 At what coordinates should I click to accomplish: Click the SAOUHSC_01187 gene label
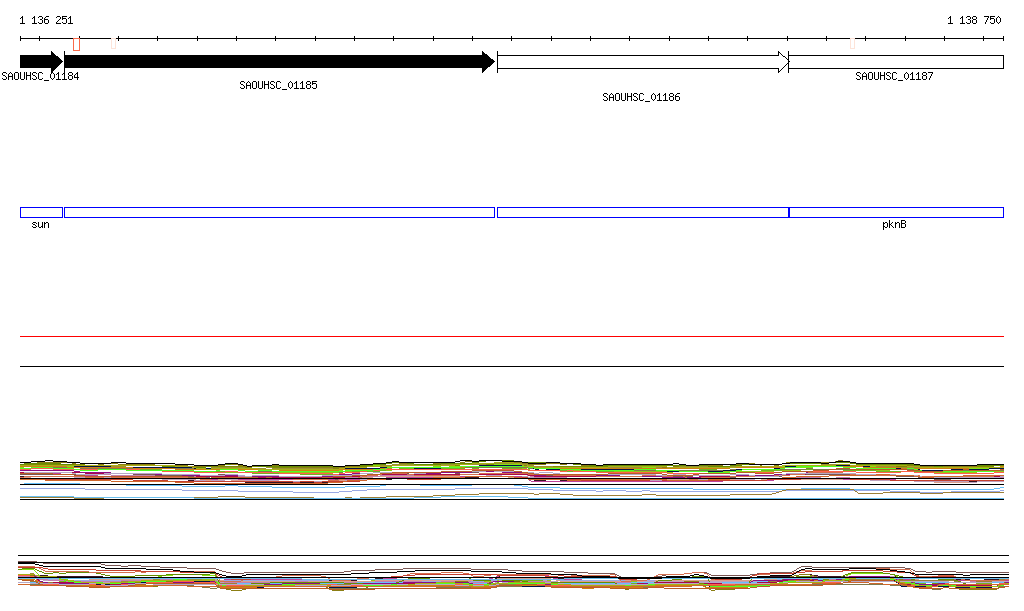(894, 76)
